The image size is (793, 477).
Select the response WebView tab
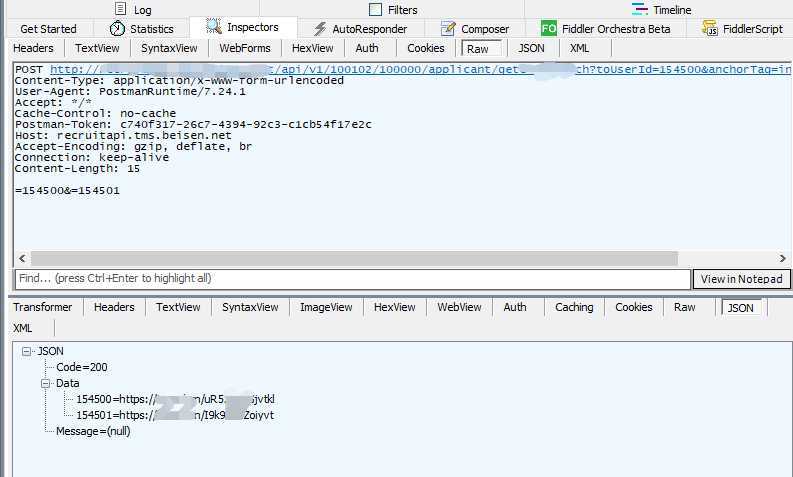click(x=459, y=308)
